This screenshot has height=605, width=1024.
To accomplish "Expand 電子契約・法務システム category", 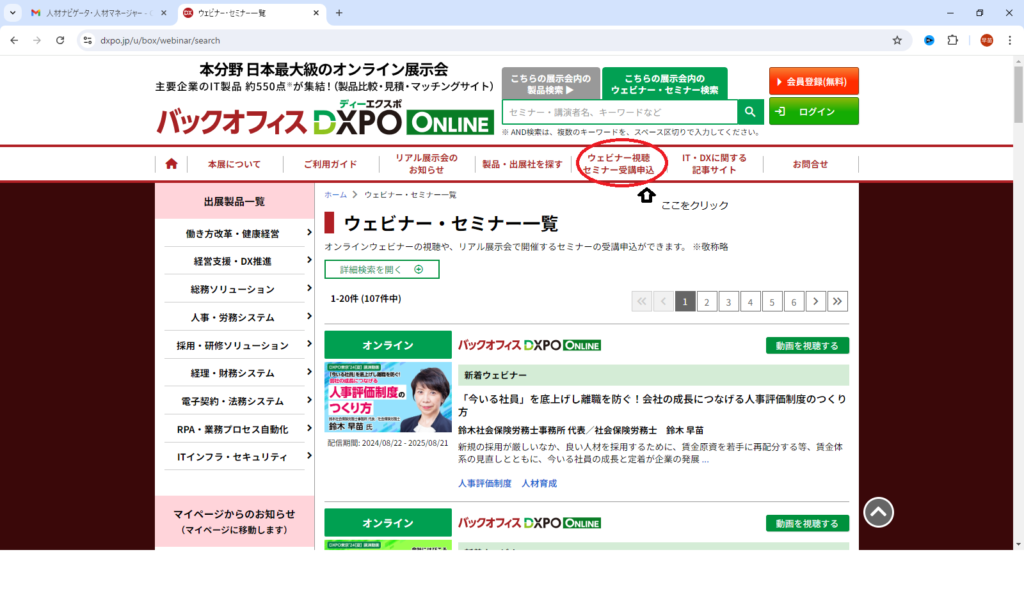I will tap(235, 401).
